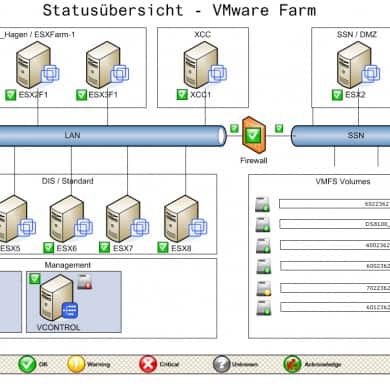This screenshot has height=390, width=390.
Task: Click the ESX7 server icon
Action: [128, 219]
